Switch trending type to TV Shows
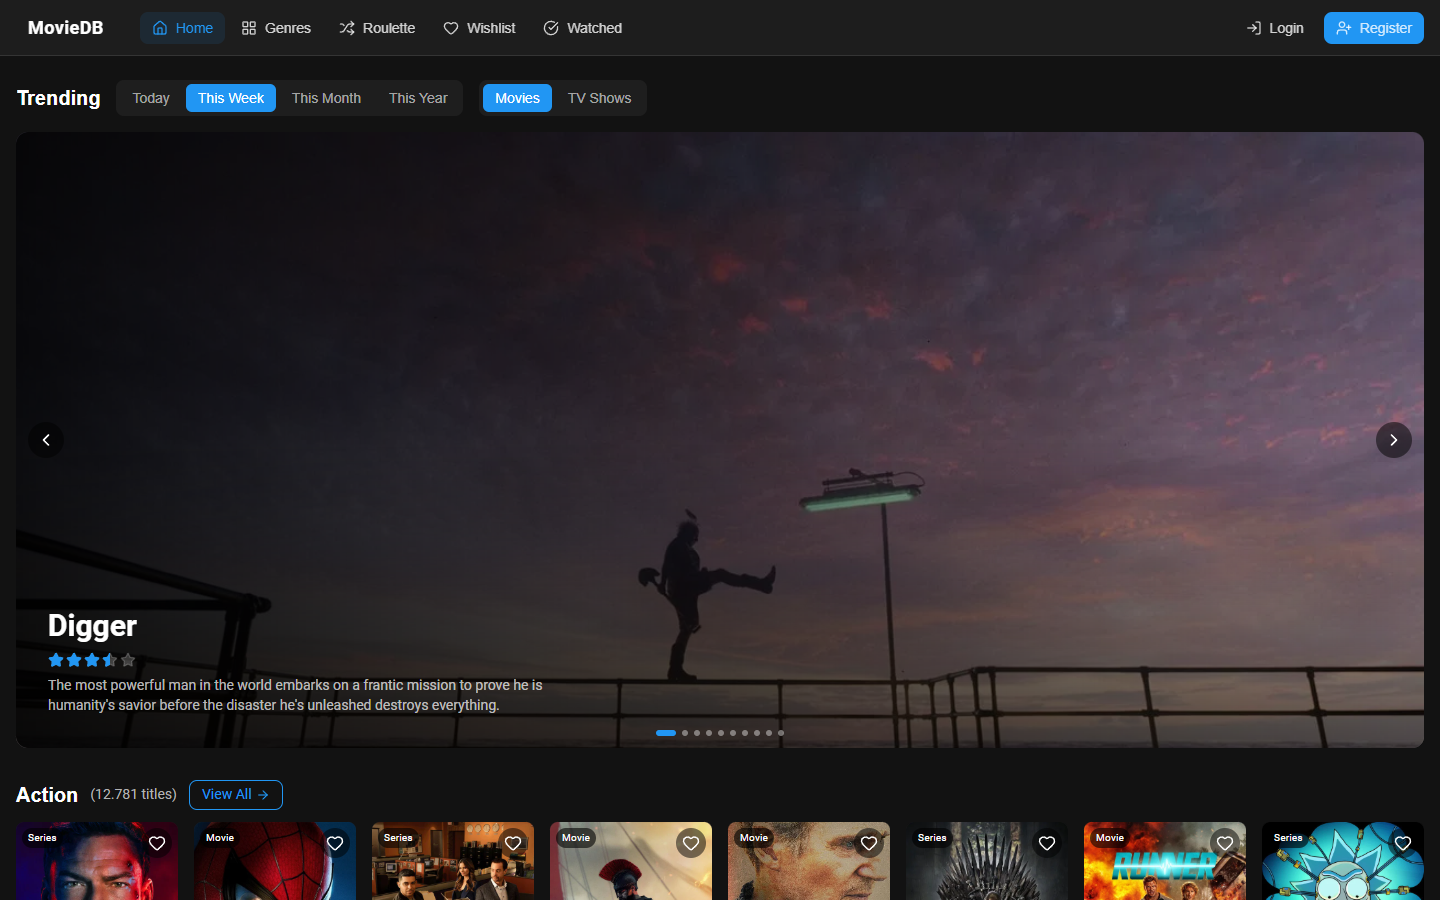1440x900 pixels. click(599, 98)
